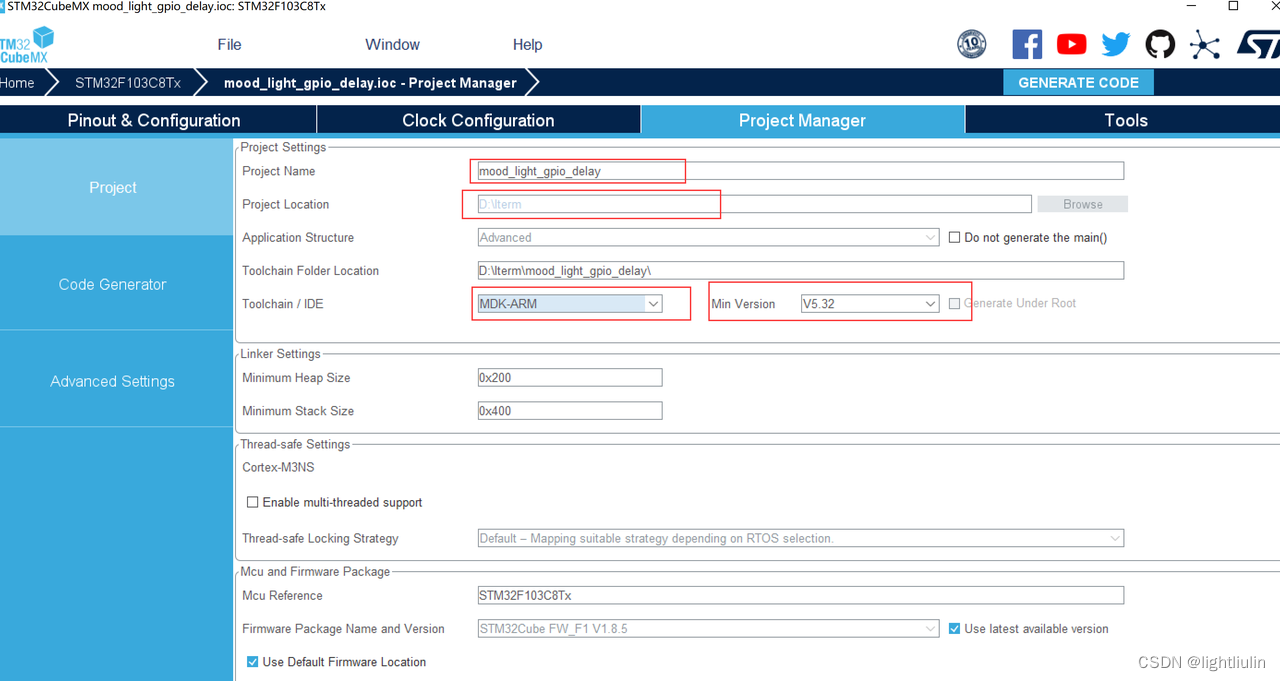This screenshot has height=681, width=1280.
Task: Open the 10th anniversary badge icon
Action: click(x=971, y=44)
